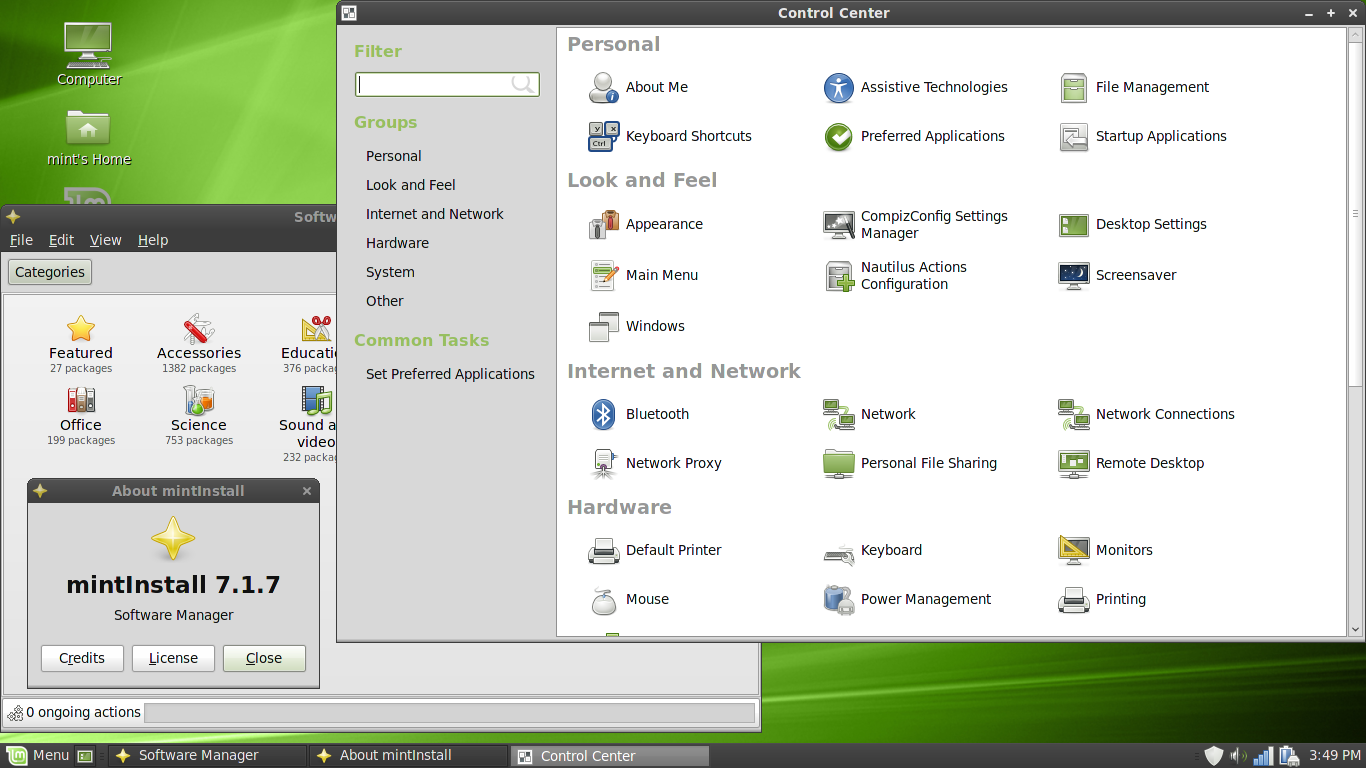
Task: Launch CompizConfig Settings Manager
Action: click(x=916, y=224)
